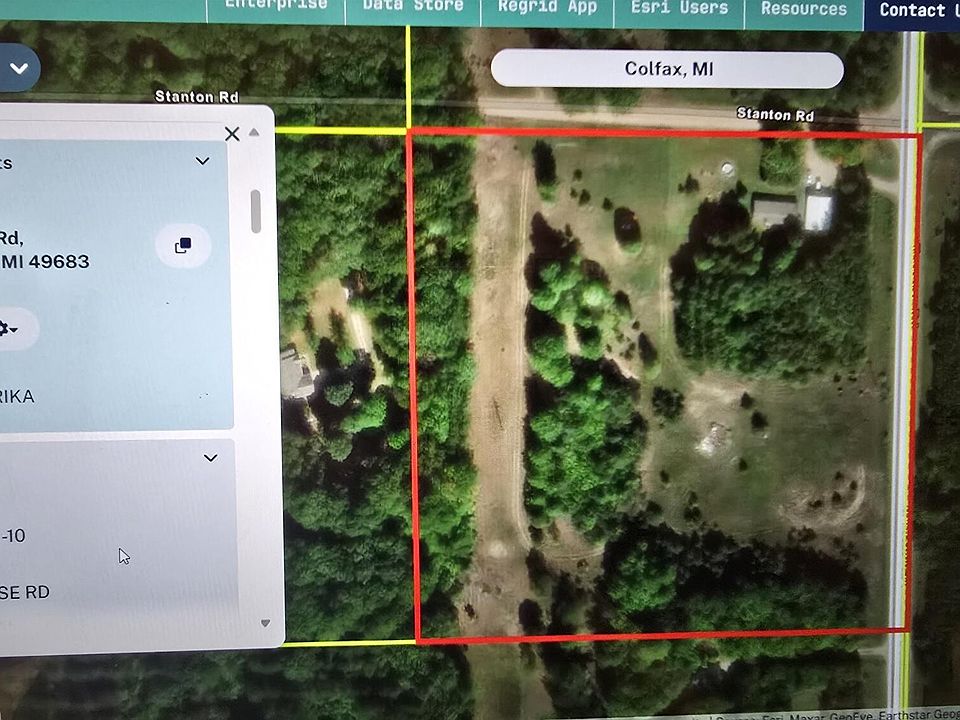The height and width of the screenshot is (720, 960).
Task: Click the house rooftop in red parcel
Action: (773, 210)
